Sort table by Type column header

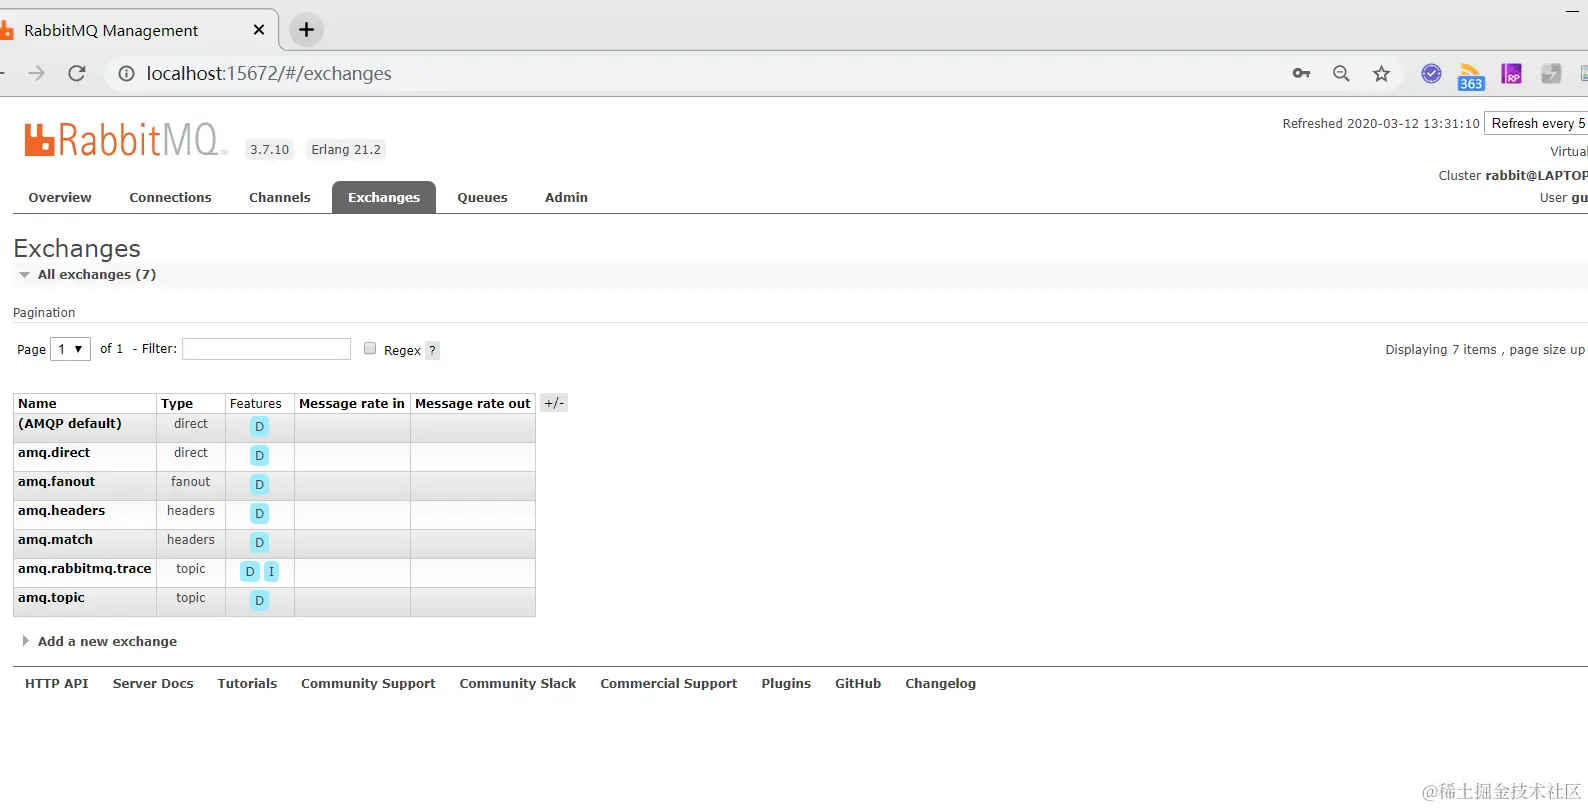click(177, 403)
